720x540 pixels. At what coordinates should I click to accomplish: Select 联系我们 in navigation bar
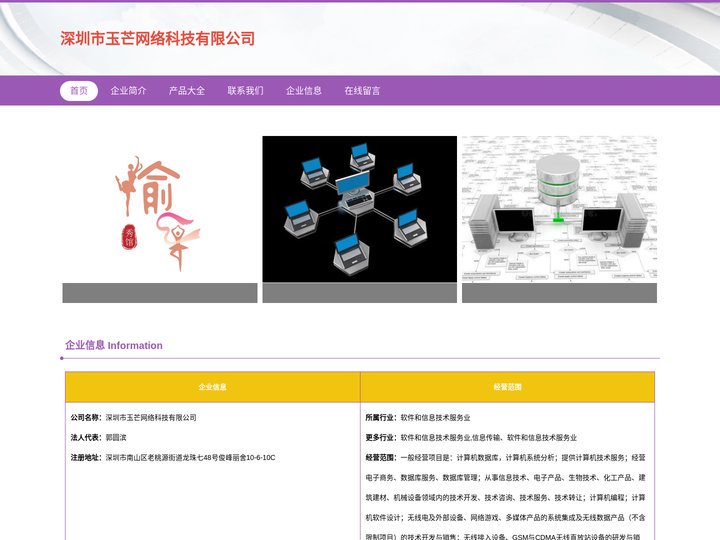tap(245, 90)
